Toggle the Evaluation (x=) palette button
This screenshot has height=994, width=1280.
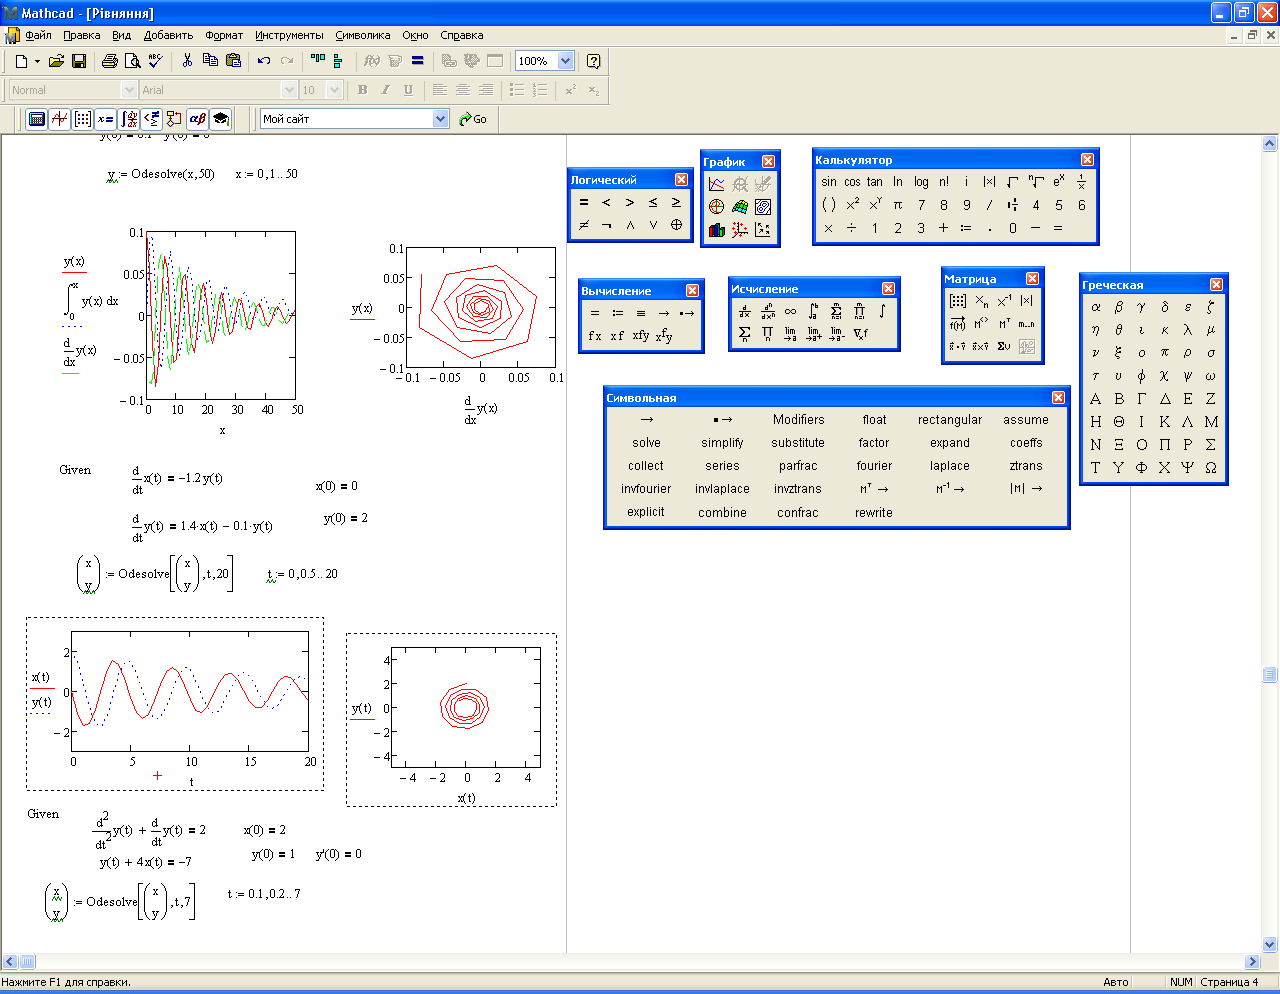tap(105, 119)
